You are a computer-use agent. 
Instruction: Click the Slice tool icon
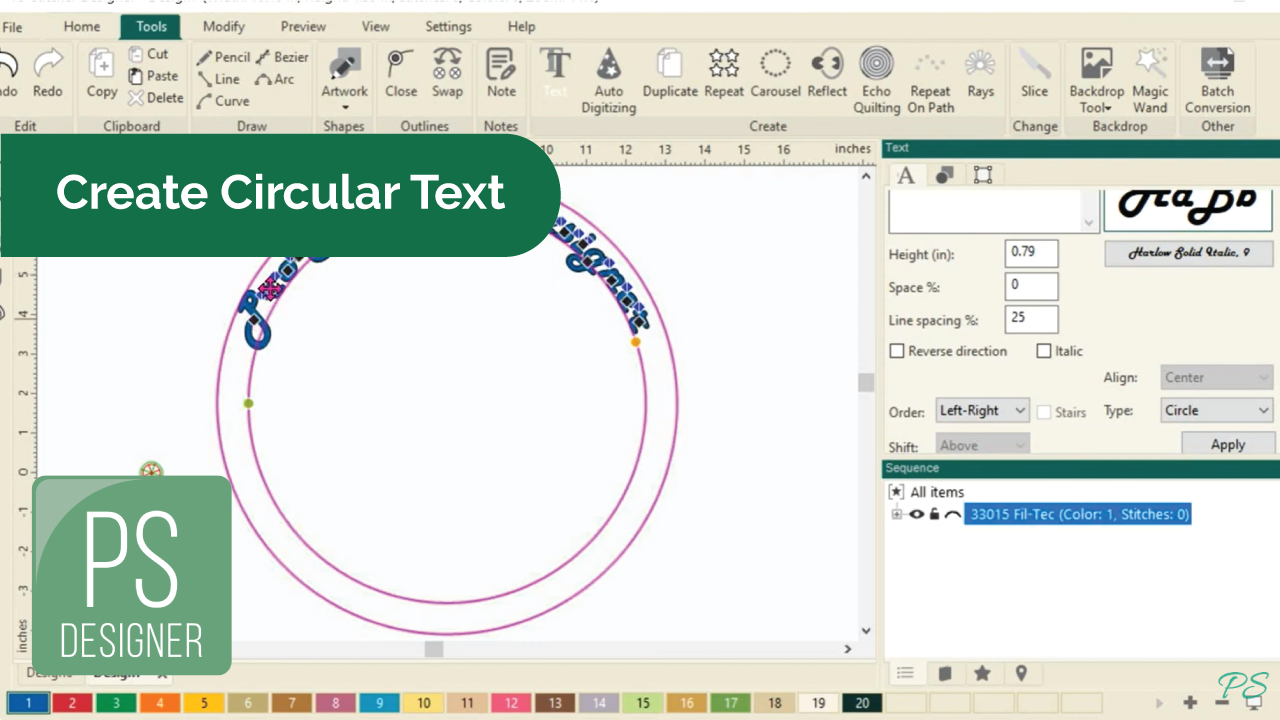coord(1034,75)
